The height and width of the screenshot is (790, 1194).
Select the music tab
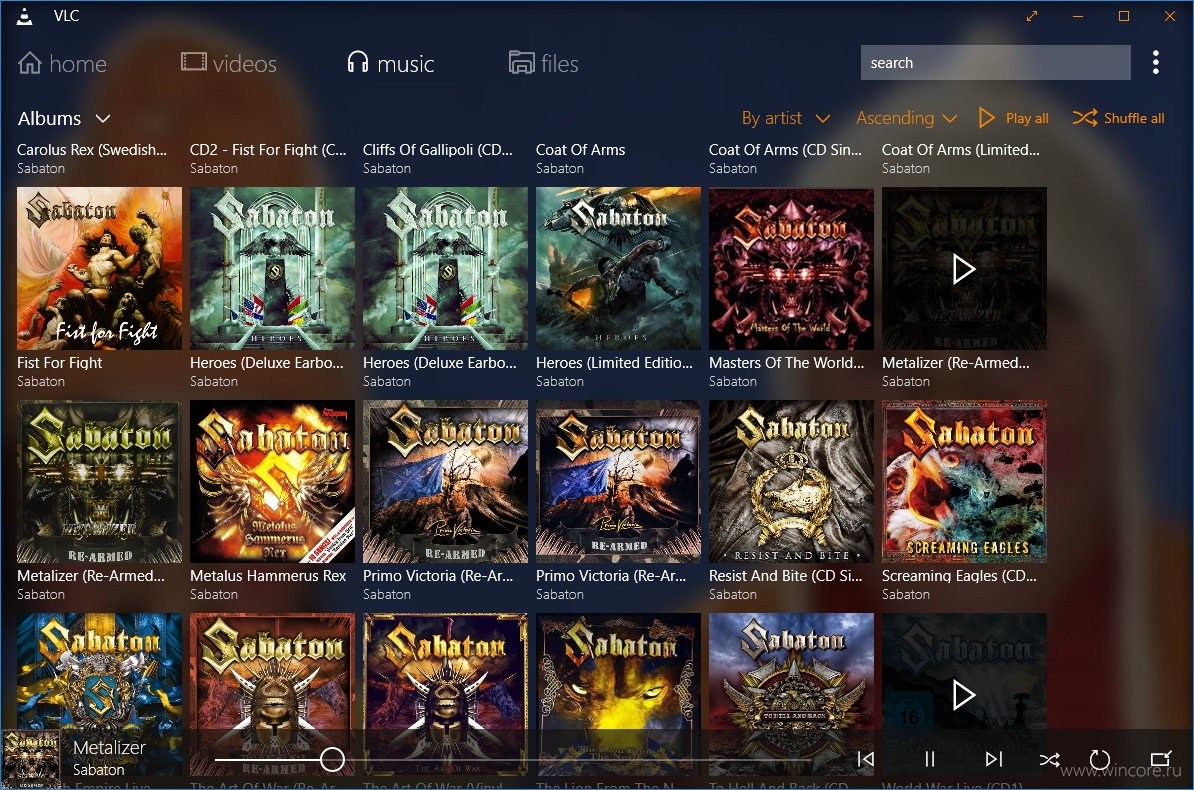390,63
